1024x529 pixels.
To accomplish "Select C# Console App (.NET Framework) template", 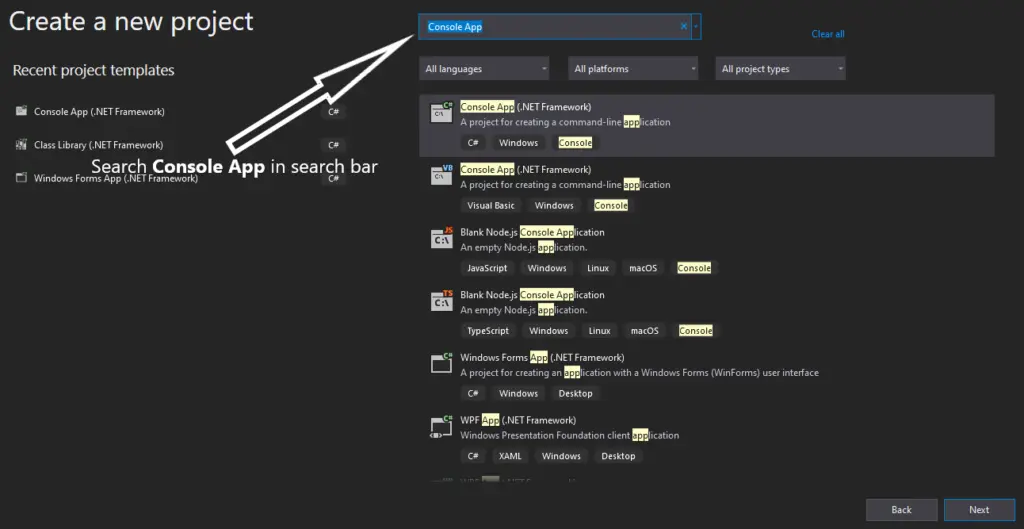I will point(707,125).
